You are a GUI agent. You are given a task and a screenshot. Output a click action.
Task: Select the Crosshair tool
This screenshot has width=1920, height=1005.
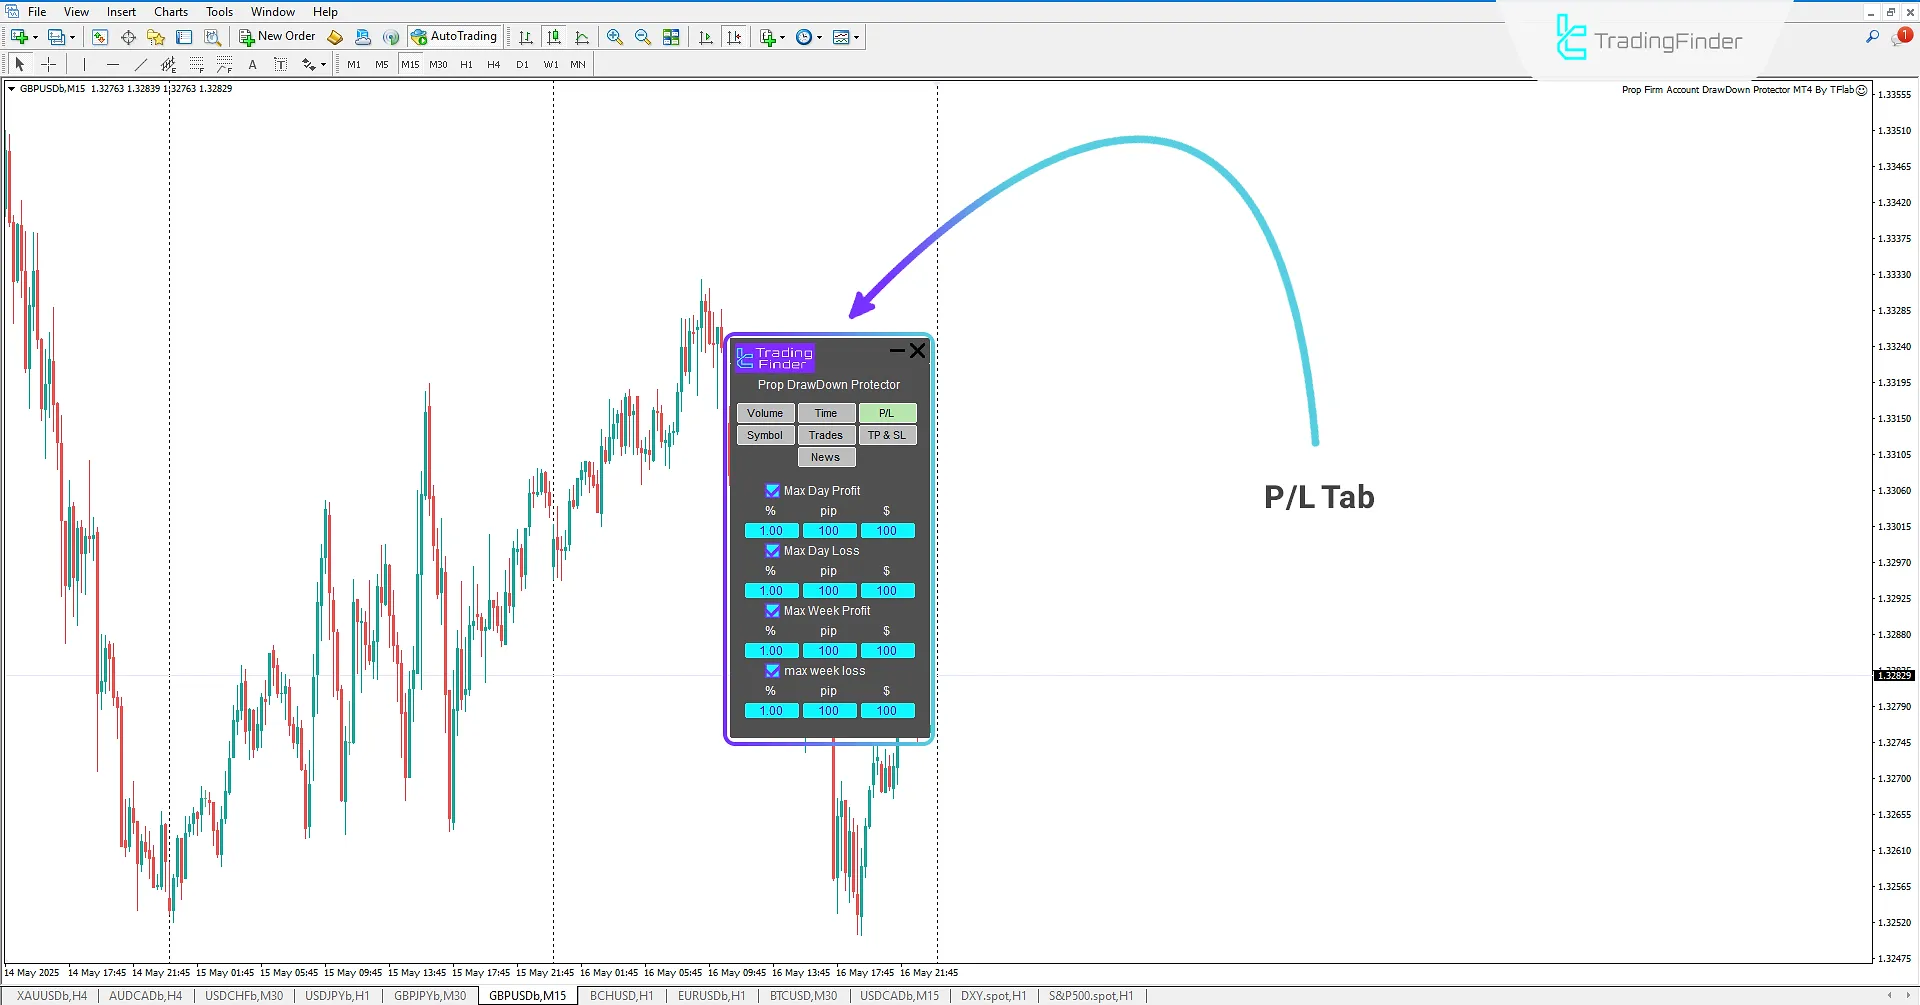[48, 63]
